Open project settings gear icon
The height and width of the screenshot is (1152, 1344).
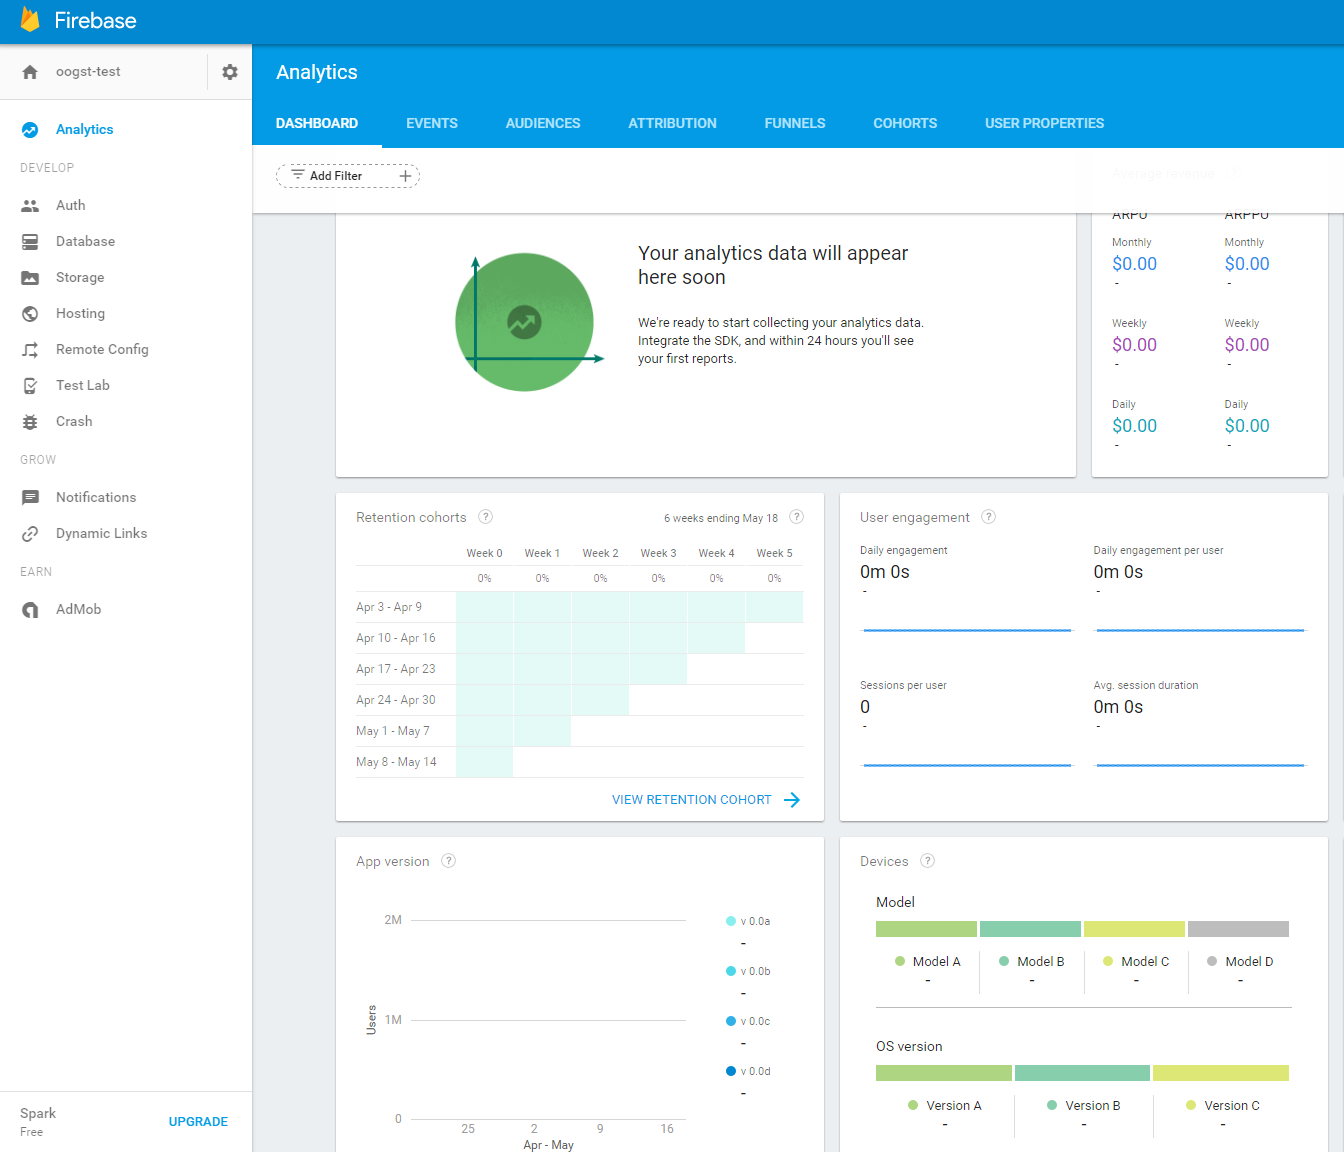click(x=230, y=72)
